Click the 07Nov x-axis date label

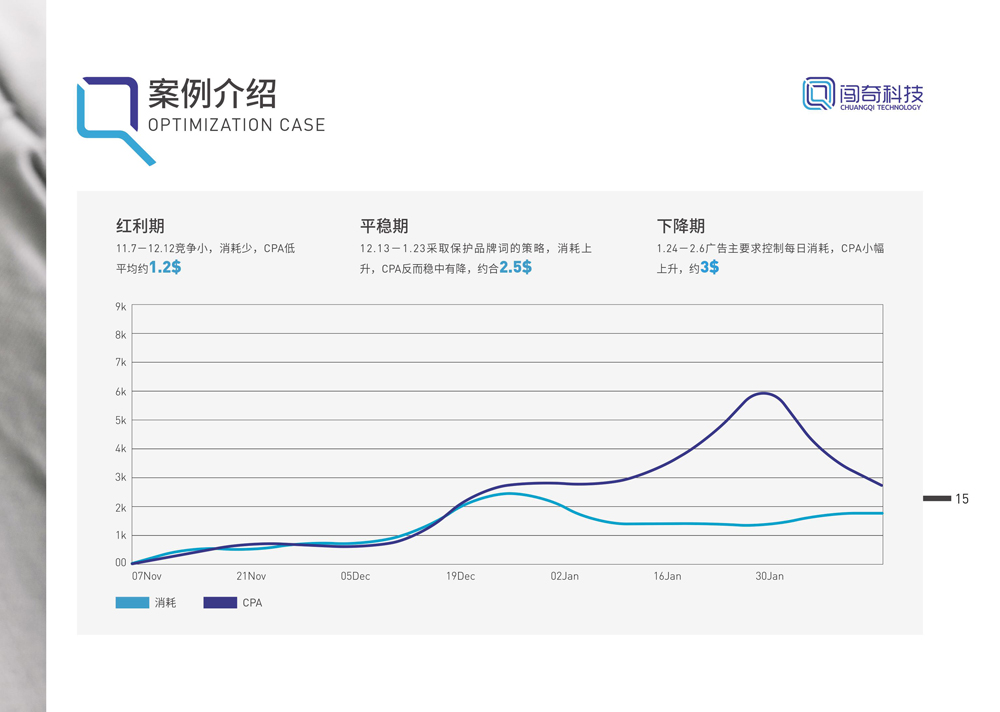[x=147, y=576]
